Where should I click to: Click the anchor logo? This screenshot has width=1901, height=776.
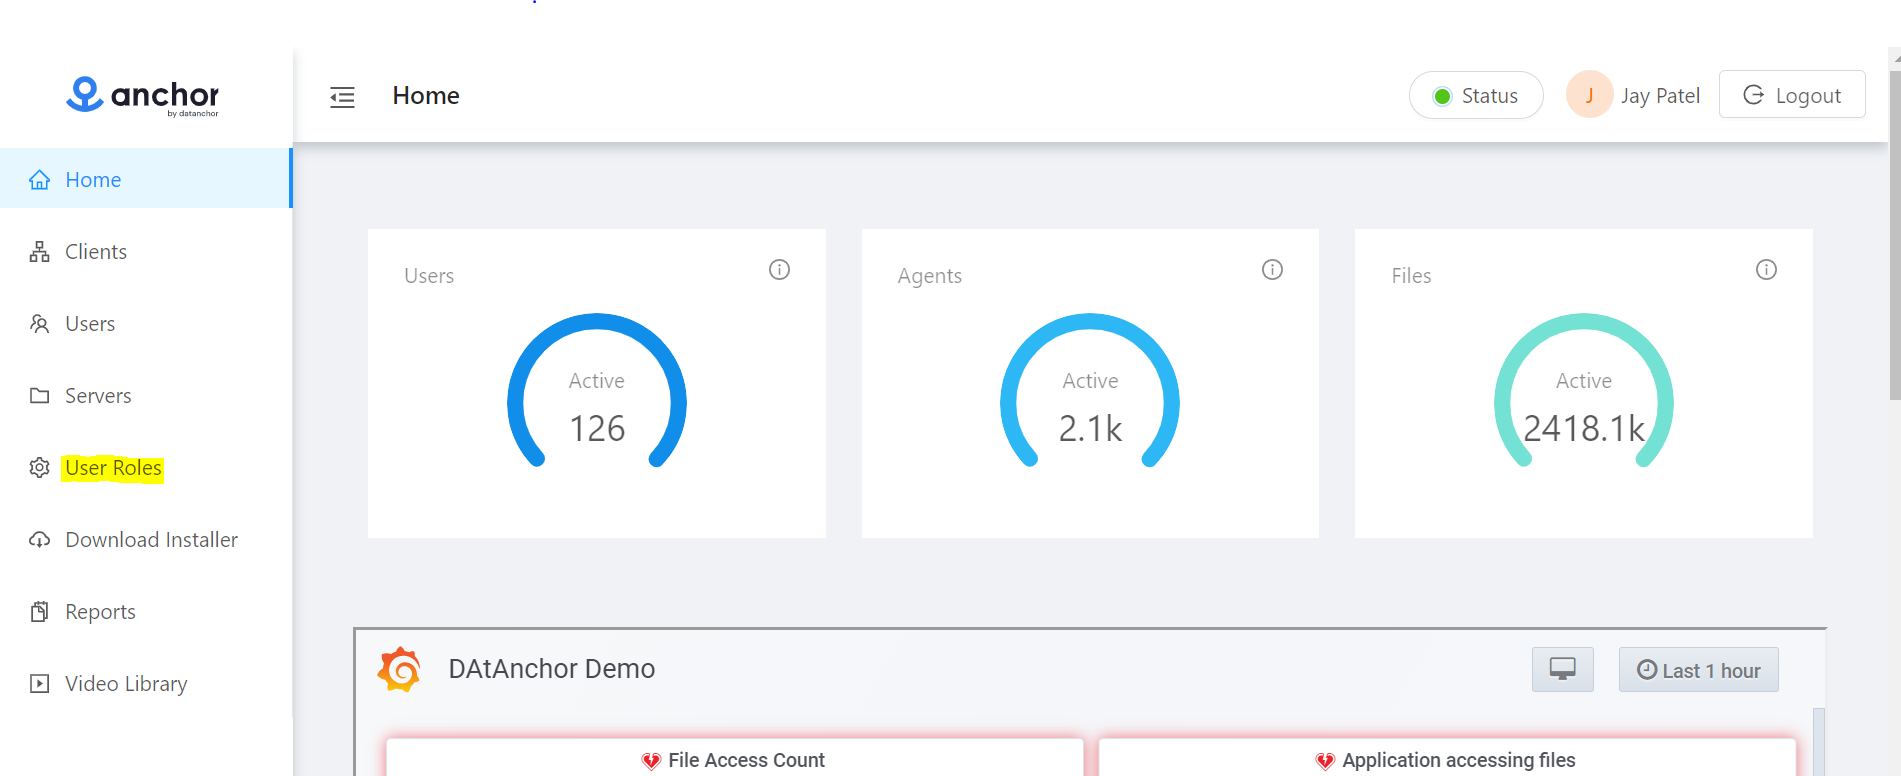(142, 96)
